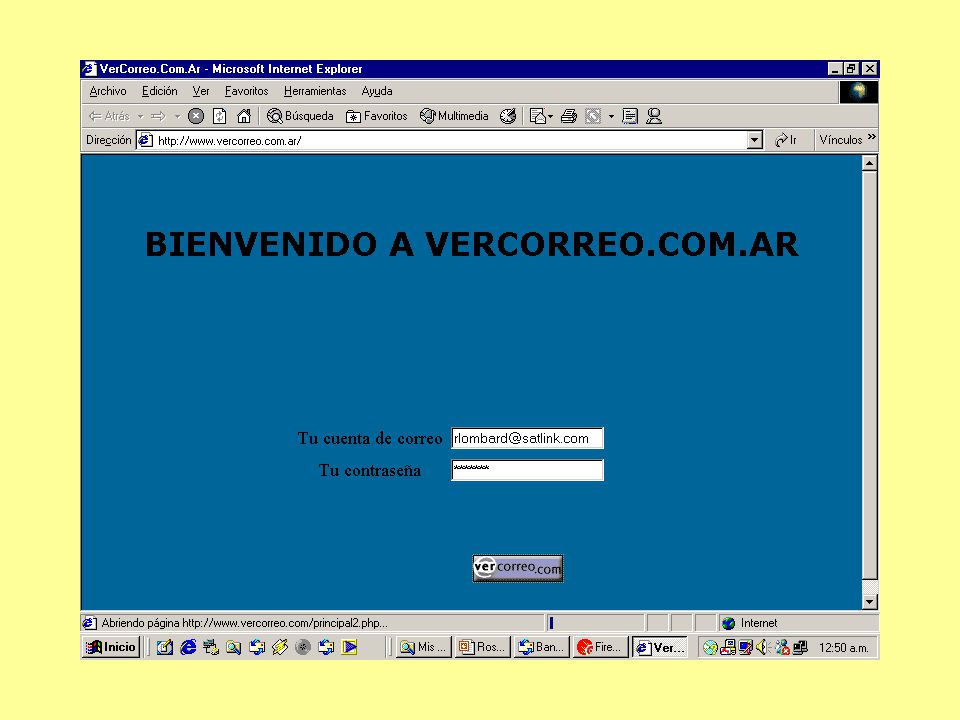Expand the Vínculos links chevron
This screenshot has width=960, height=720.
(872, 137)
